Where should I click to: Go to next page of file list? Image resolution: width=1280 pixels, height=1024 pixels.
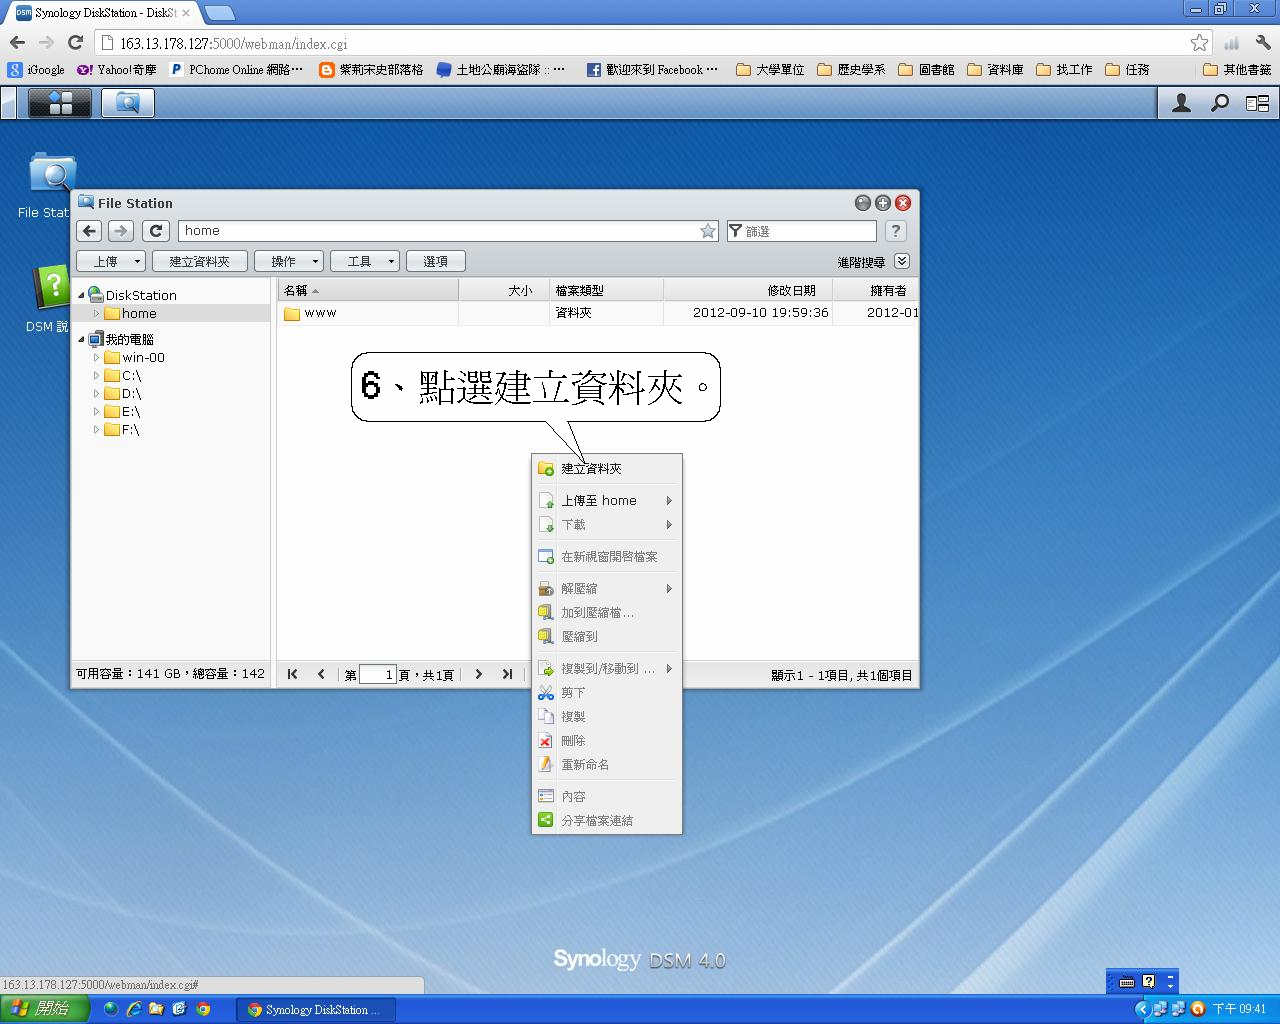point(479,674)
